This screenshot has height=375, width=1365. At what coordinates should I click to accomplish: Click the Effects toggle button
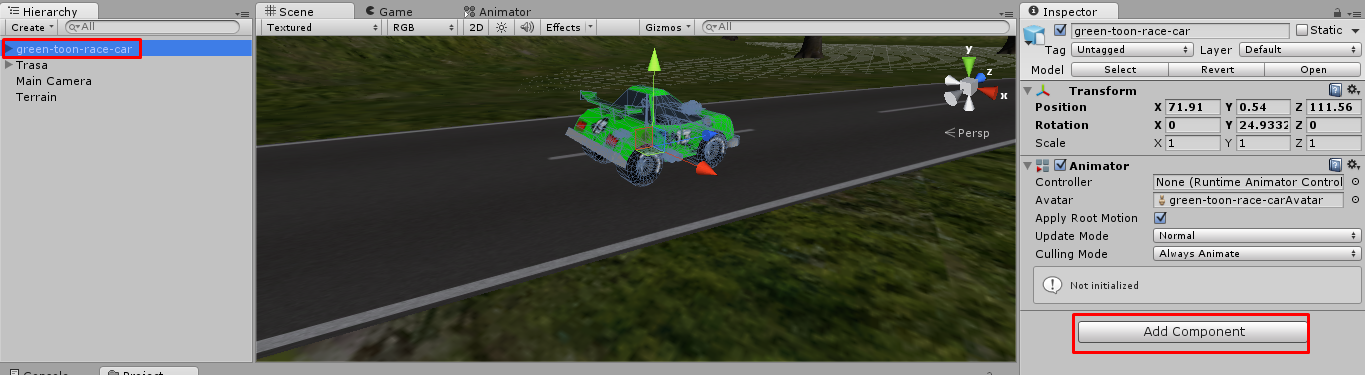click(563, 28)
